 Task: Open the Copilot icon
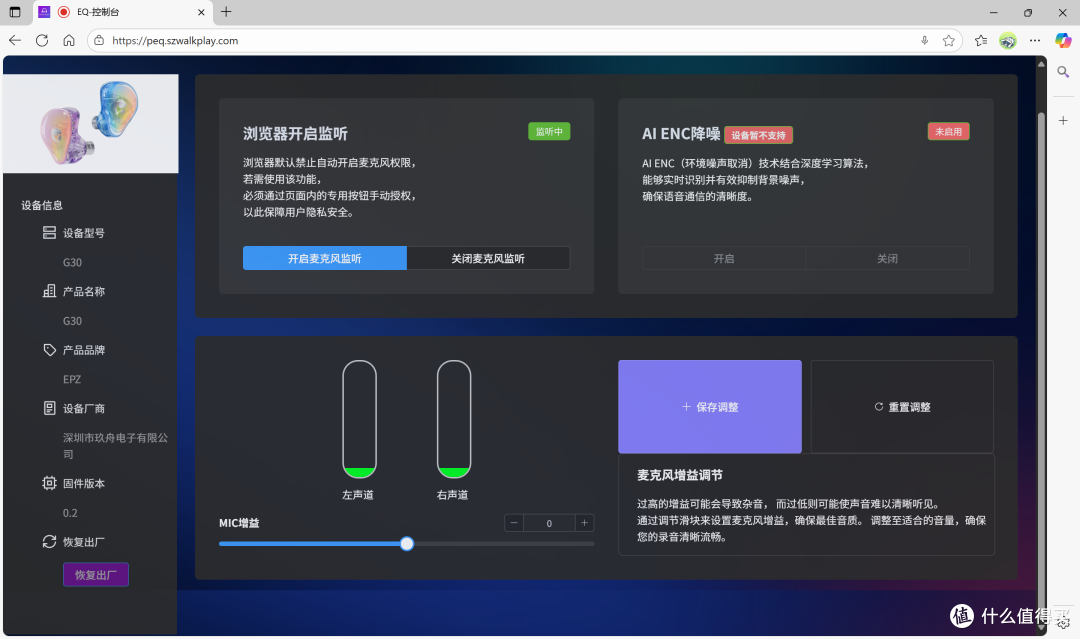1063,41
